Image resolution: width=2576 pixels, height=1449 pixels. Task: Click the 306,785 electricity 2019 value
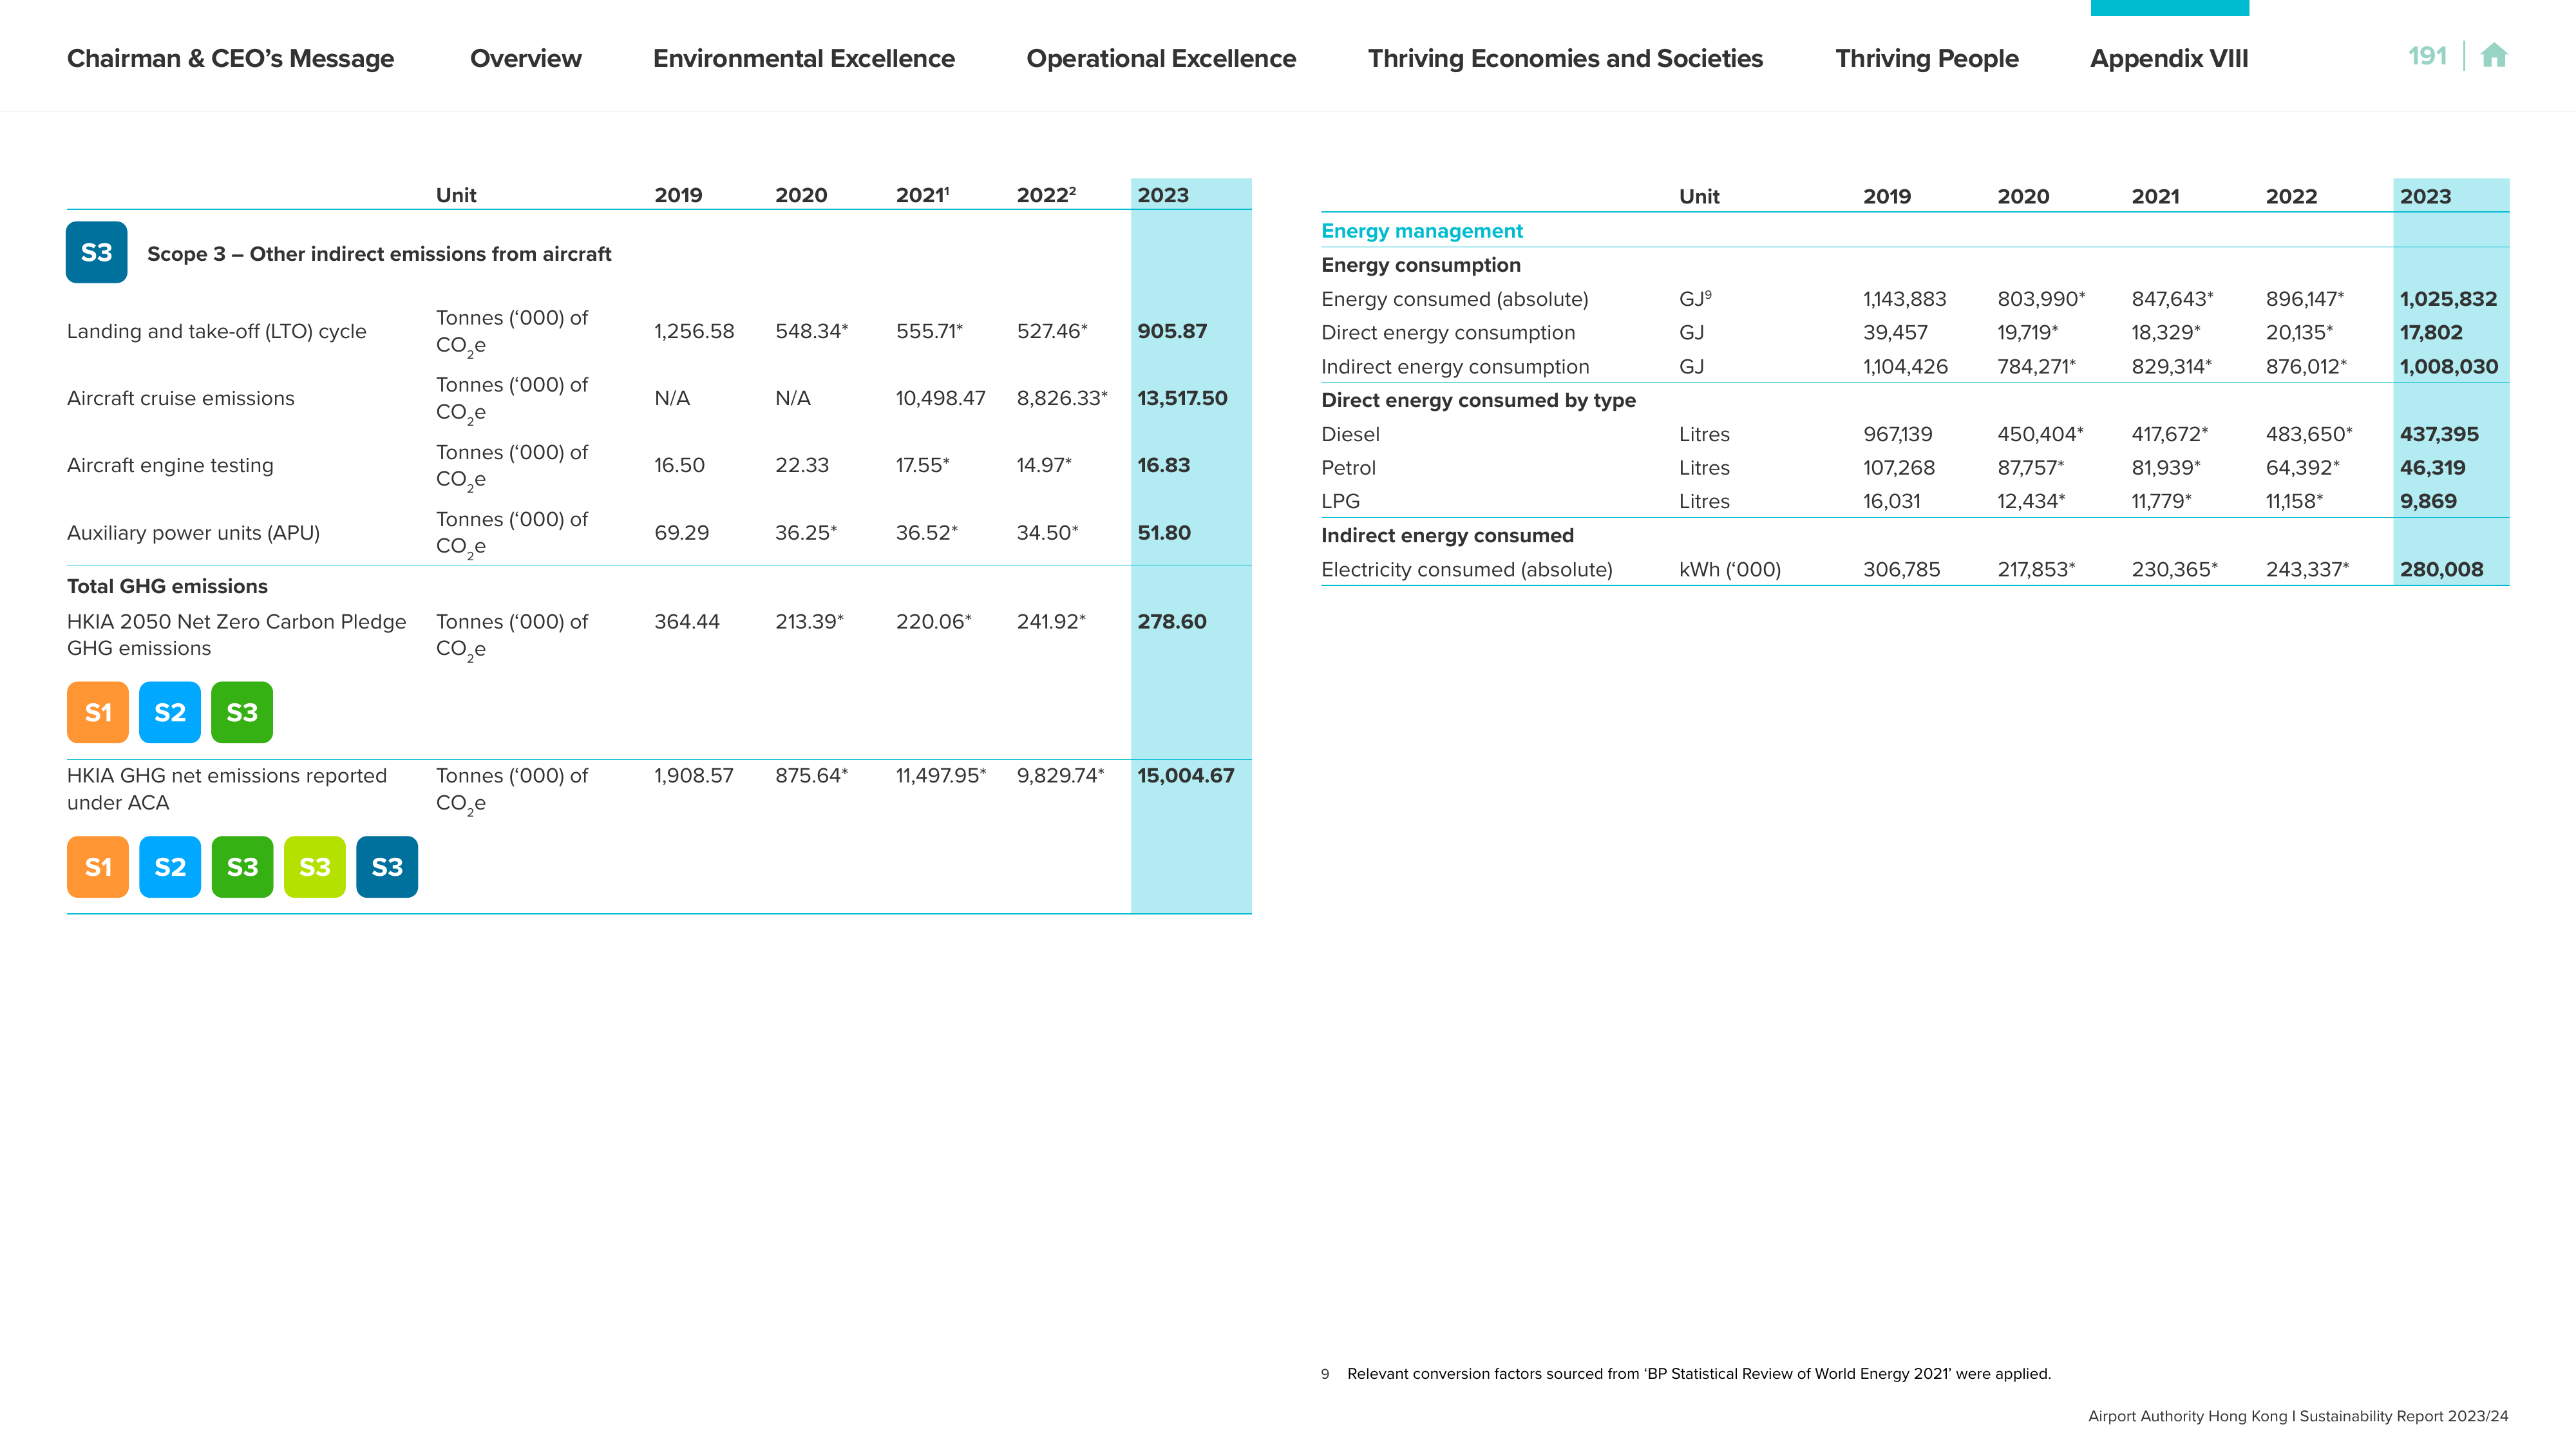[x=1901, y=570]
